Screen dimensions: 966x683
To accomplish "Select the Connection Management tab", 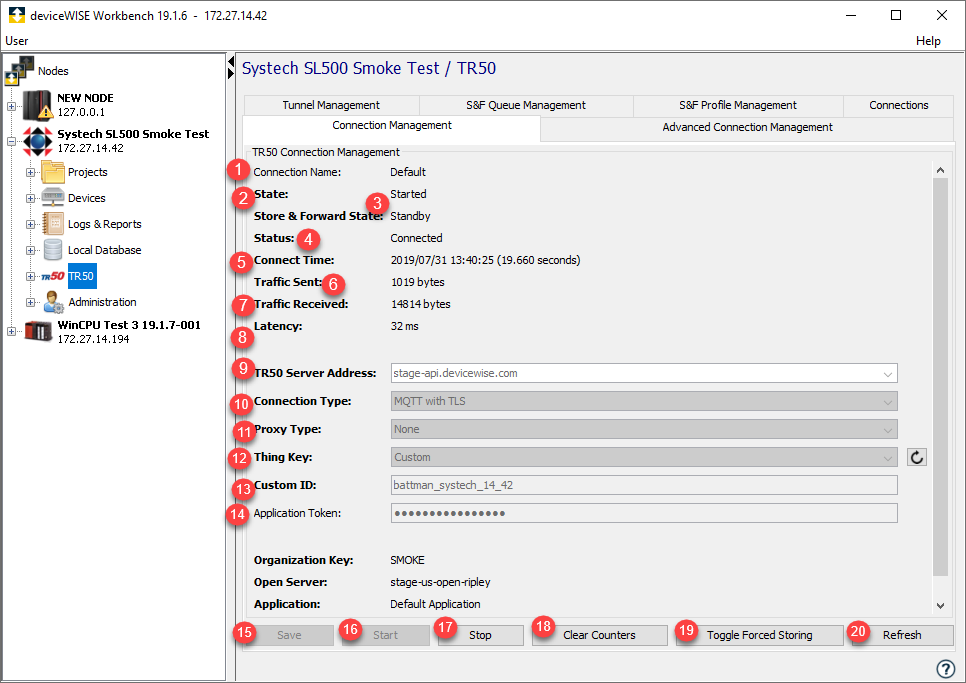I will (392, 126).
